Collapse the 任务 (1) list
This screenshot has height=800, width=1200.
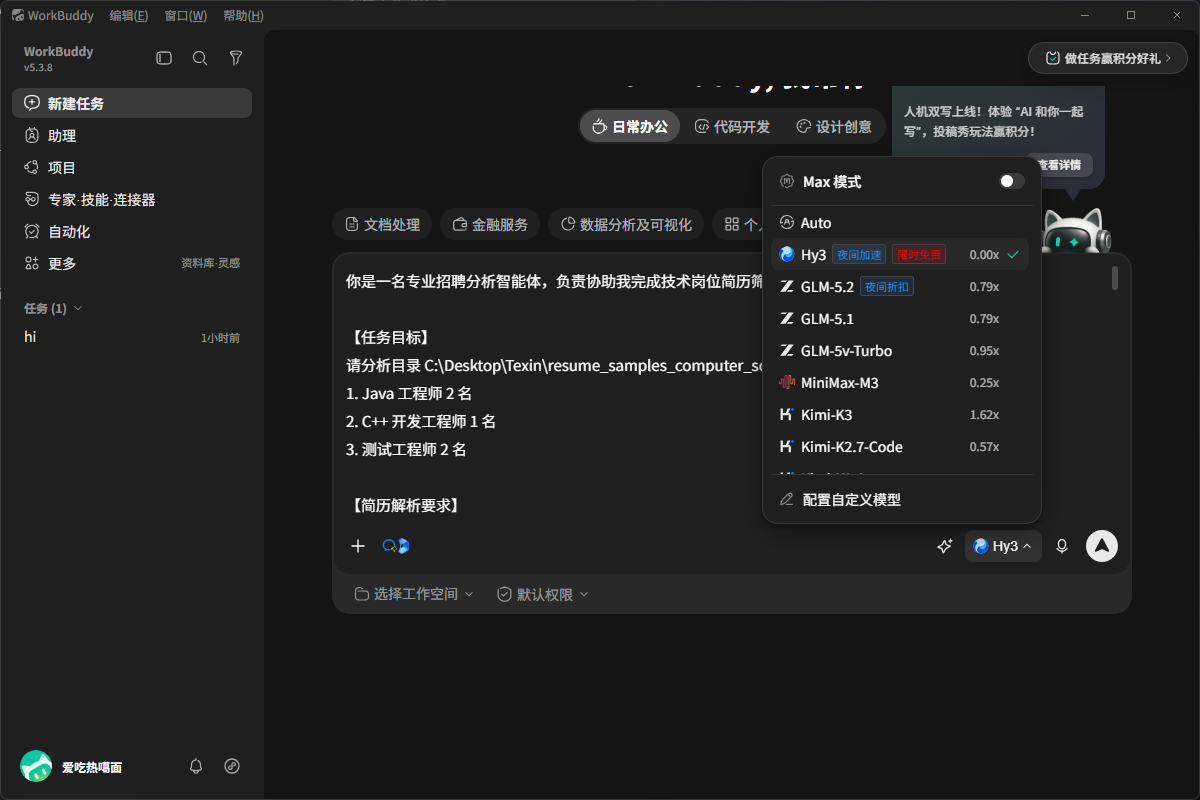pyautogui.click(x=53, y=308)
